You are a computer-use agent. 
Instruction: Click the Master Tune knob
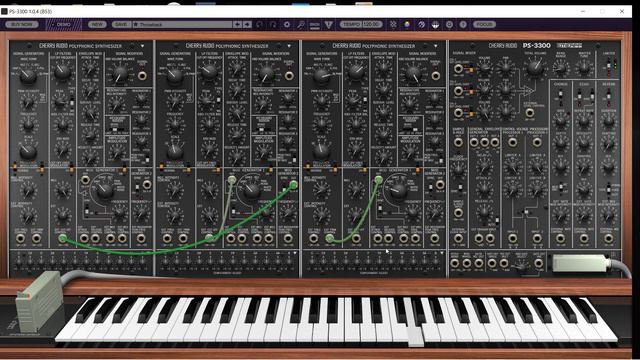tap(584, 69)
